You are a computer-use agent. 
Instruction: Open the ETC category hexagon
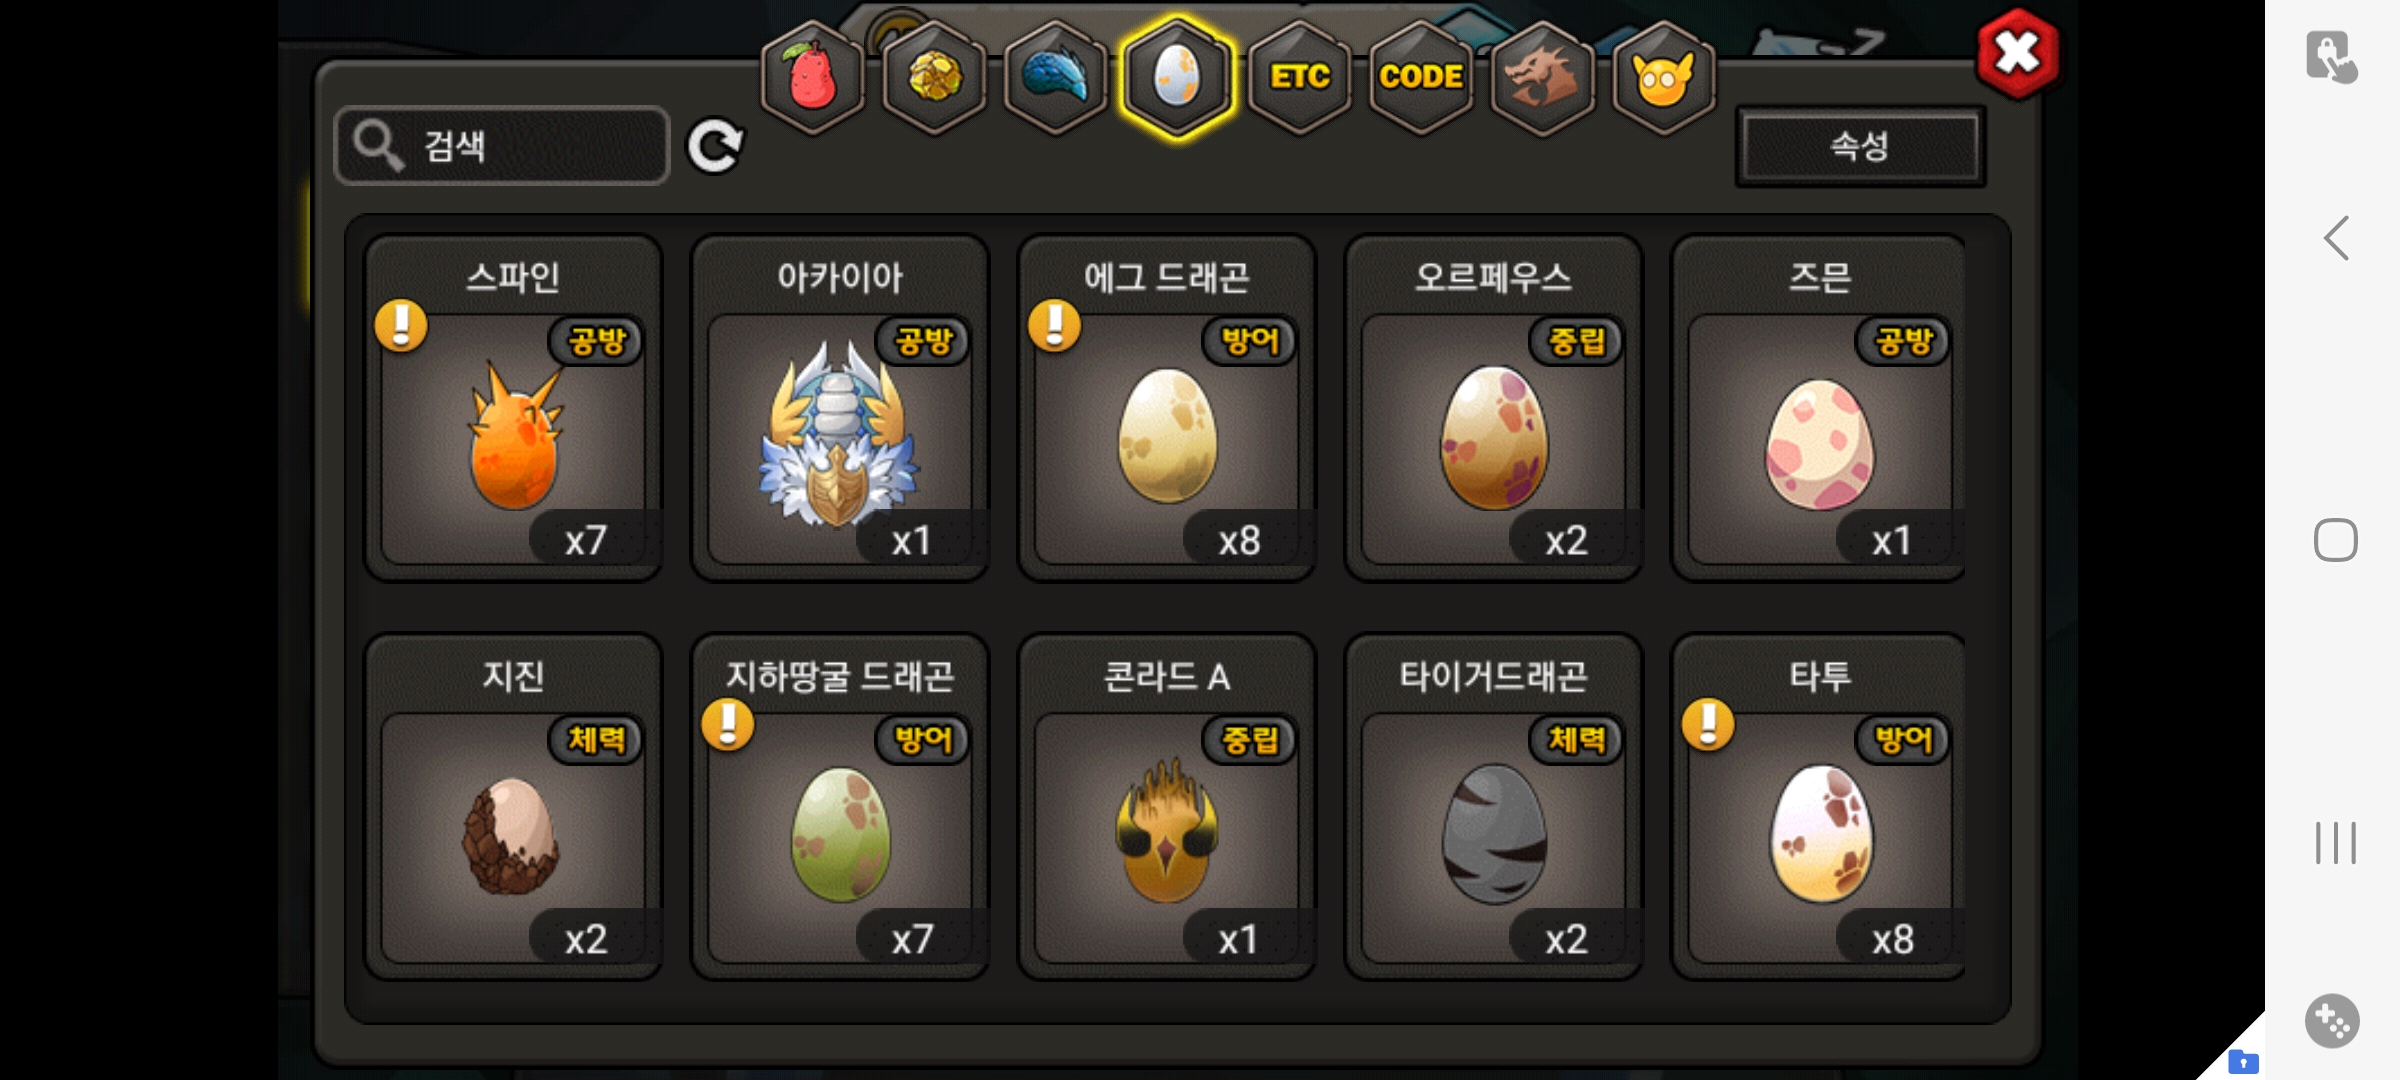click(1300, 77)
